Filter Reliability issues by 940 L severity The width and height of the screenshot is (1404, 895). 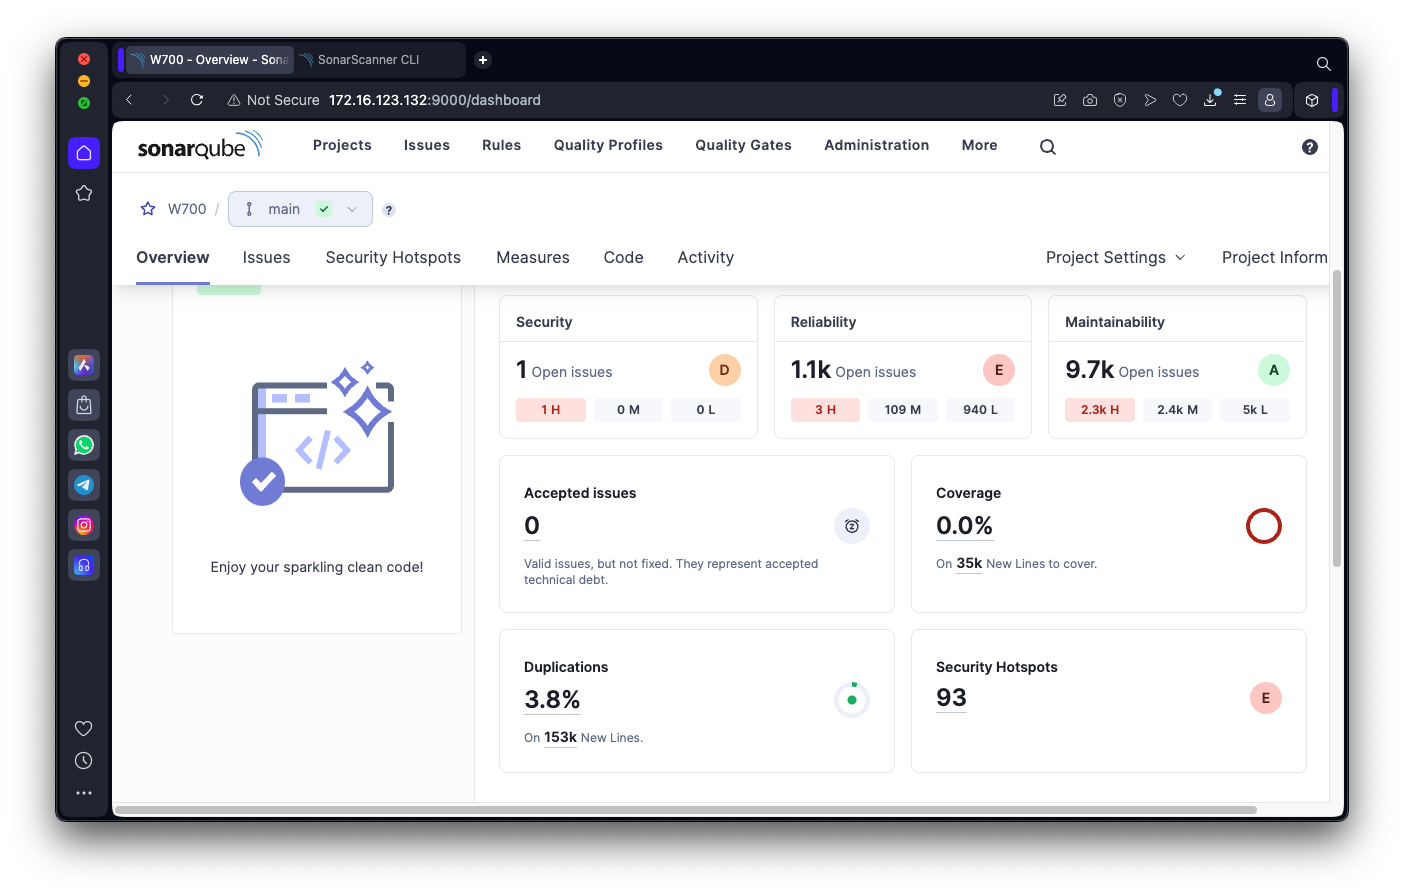[x=980, y=410]
